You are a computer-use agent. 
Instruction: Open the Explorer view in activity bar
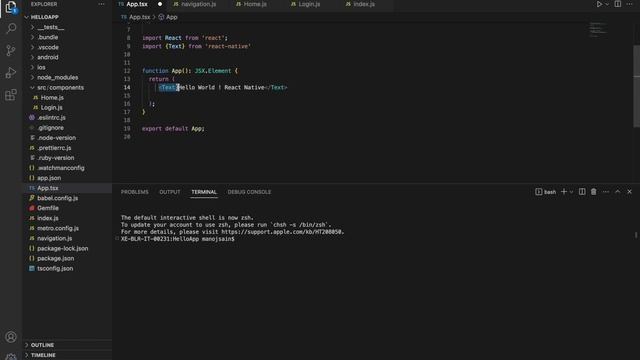(x=11, y=7)
